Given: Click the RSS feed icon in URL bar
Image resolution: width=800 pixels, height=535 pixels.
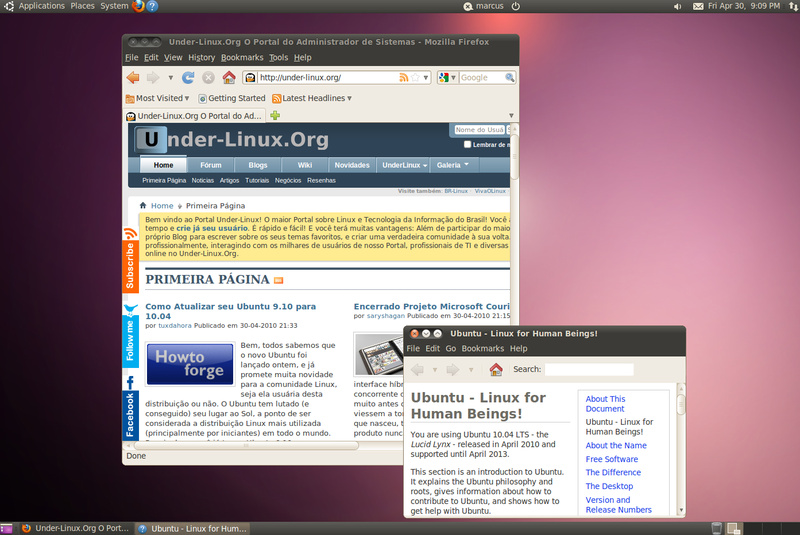Looking at the screenshot, I should point(404,78).
